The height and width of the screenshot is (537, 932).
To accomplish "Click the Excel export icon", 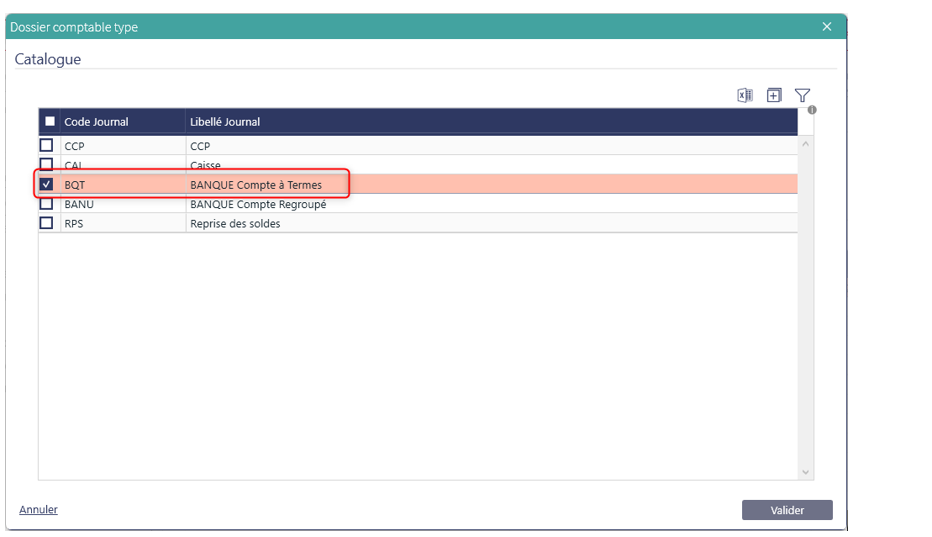I will pos(744,96).
